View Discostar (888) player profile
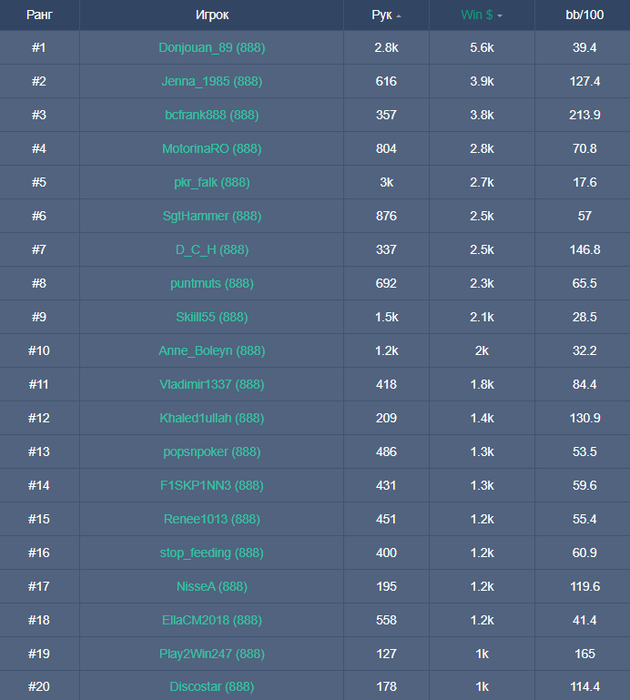This screenshot has height=700, width=630. [212, 687]
